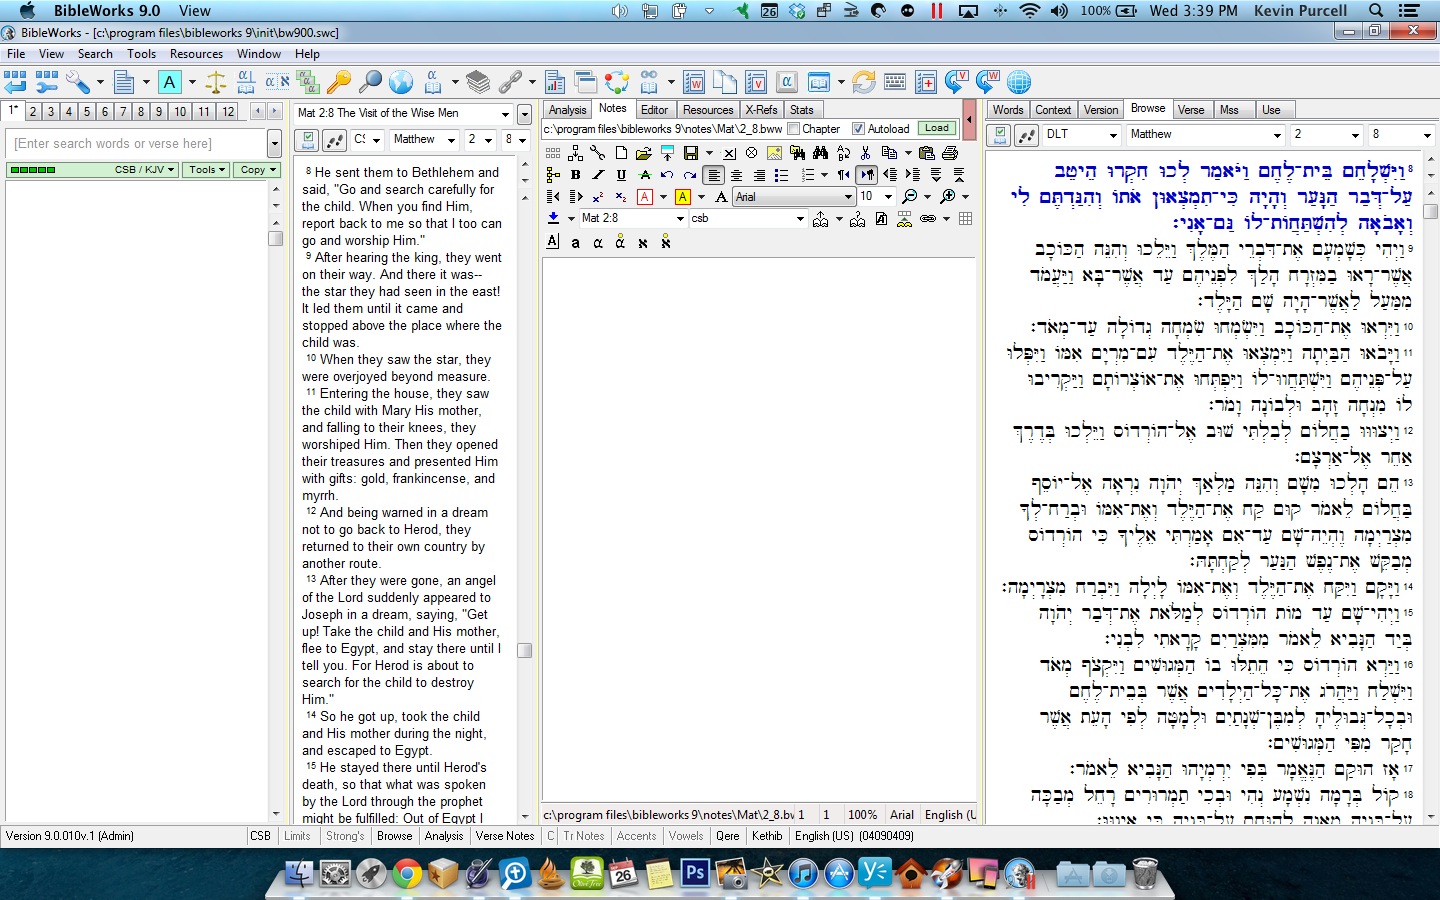Click the superscript x² button

598,197
